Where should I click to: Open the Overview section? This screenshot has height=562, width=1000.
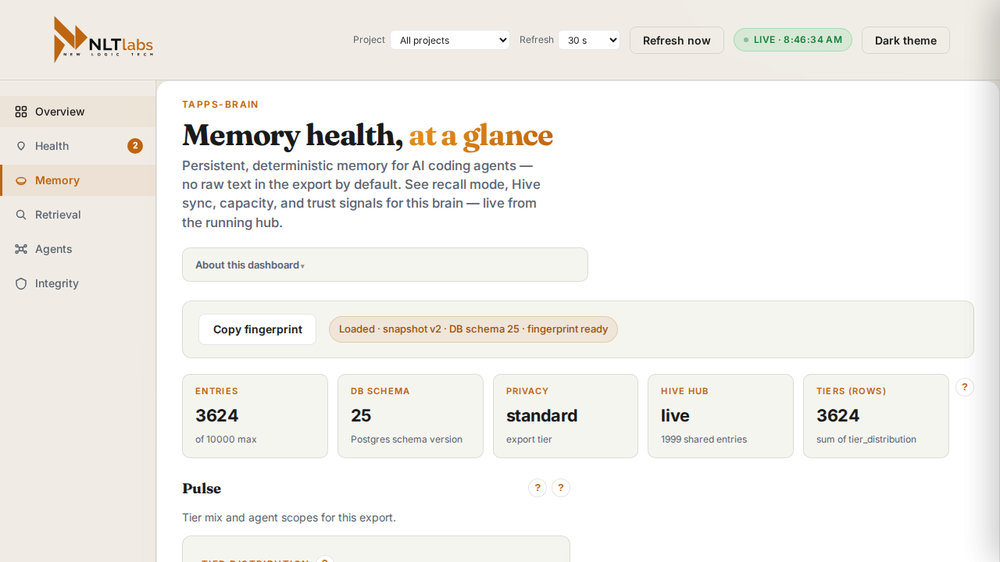click(78, 112)
